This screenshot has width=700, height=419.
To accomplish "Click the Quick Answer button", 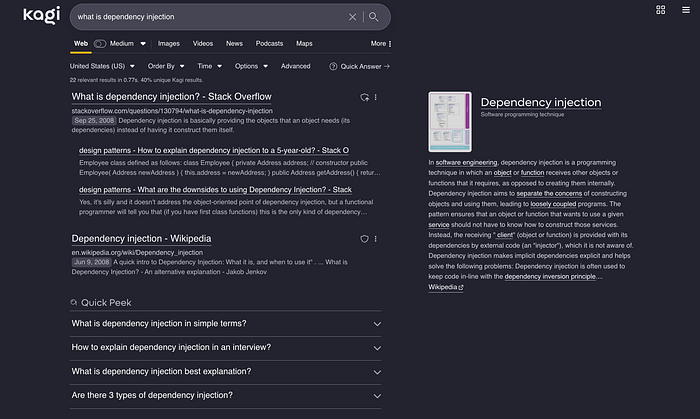I will click(360, 66).
